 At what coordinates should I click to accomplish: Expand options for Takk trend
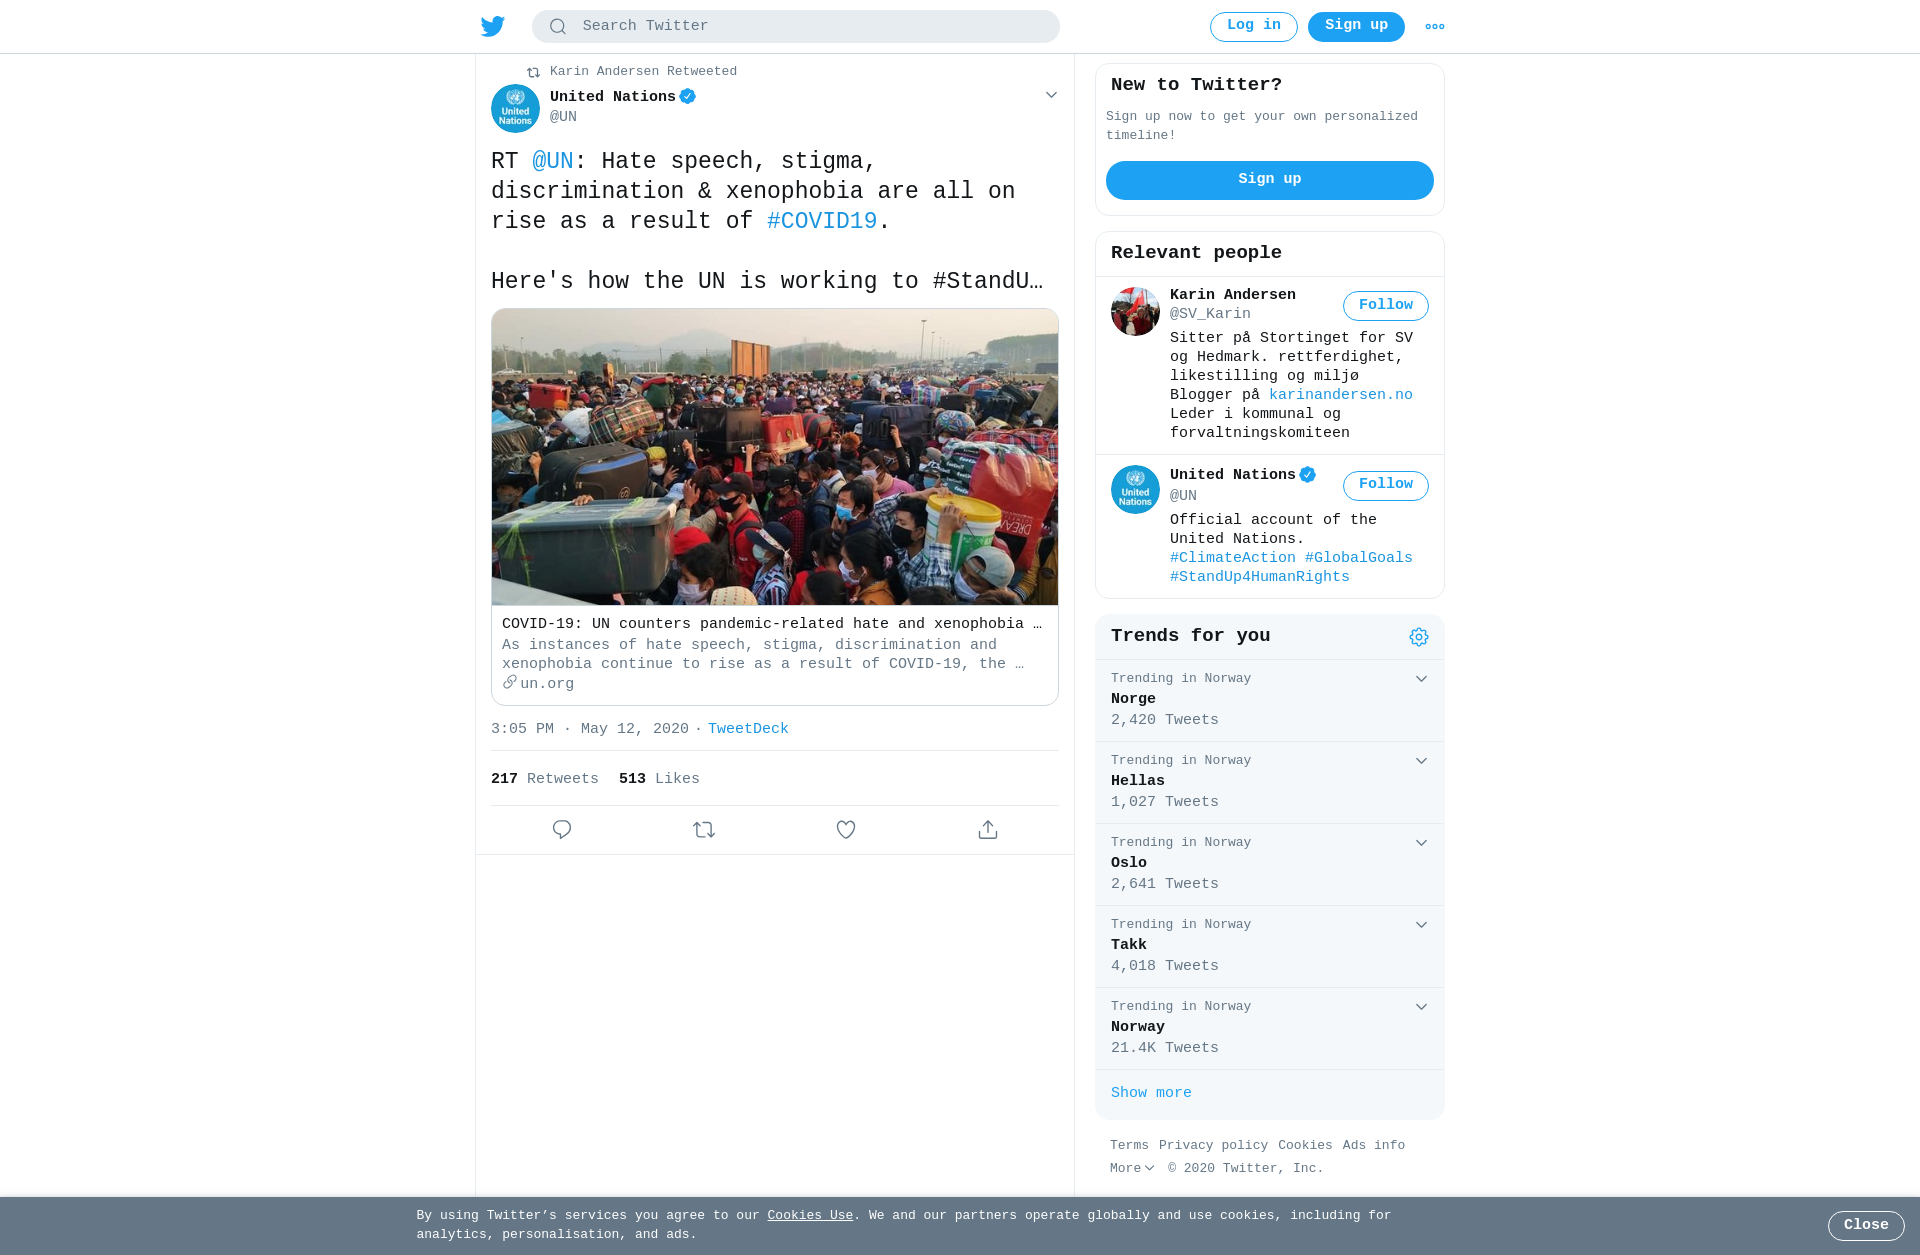(x=1421, y=925)
